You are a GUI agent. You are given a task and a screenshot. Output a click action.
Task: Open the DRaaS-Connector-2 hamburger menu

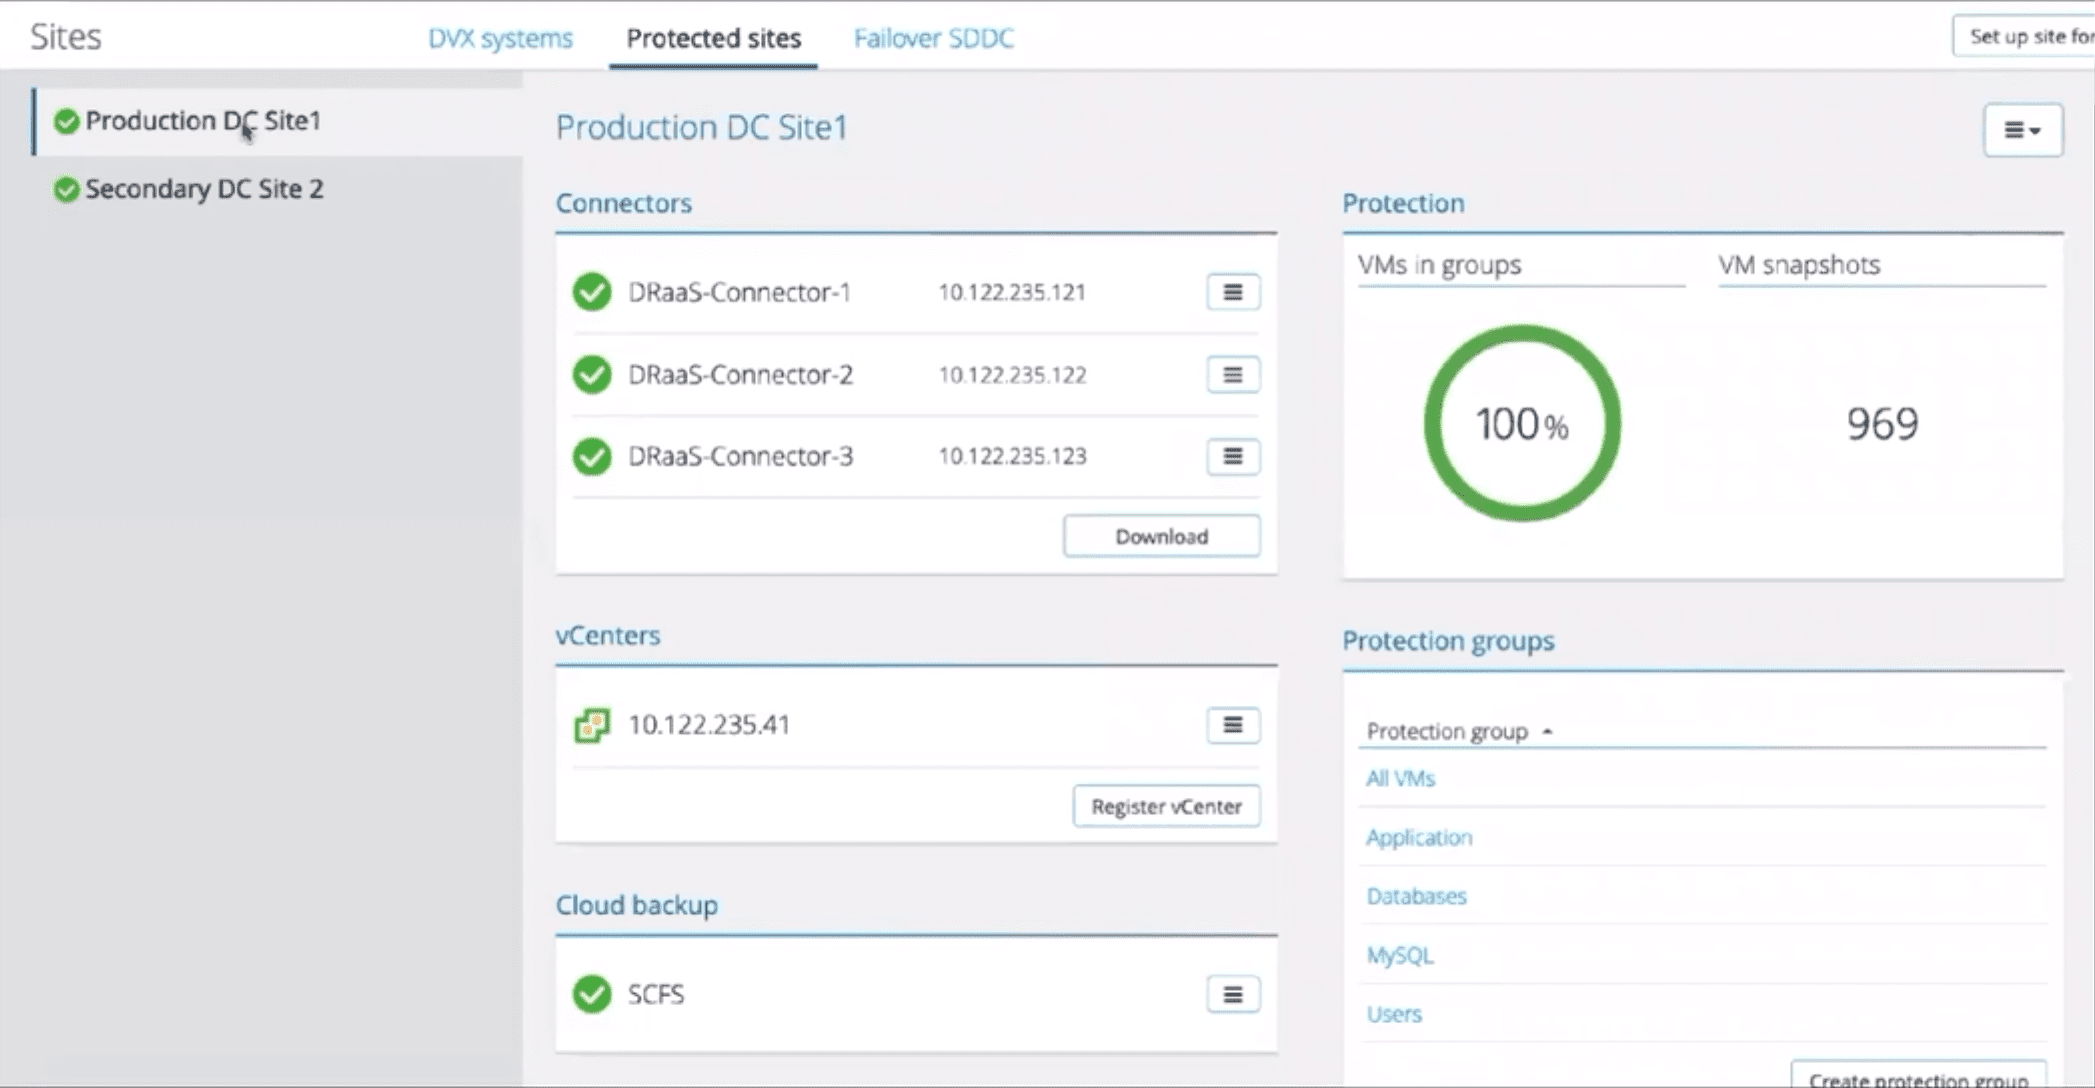[1232, 375]
